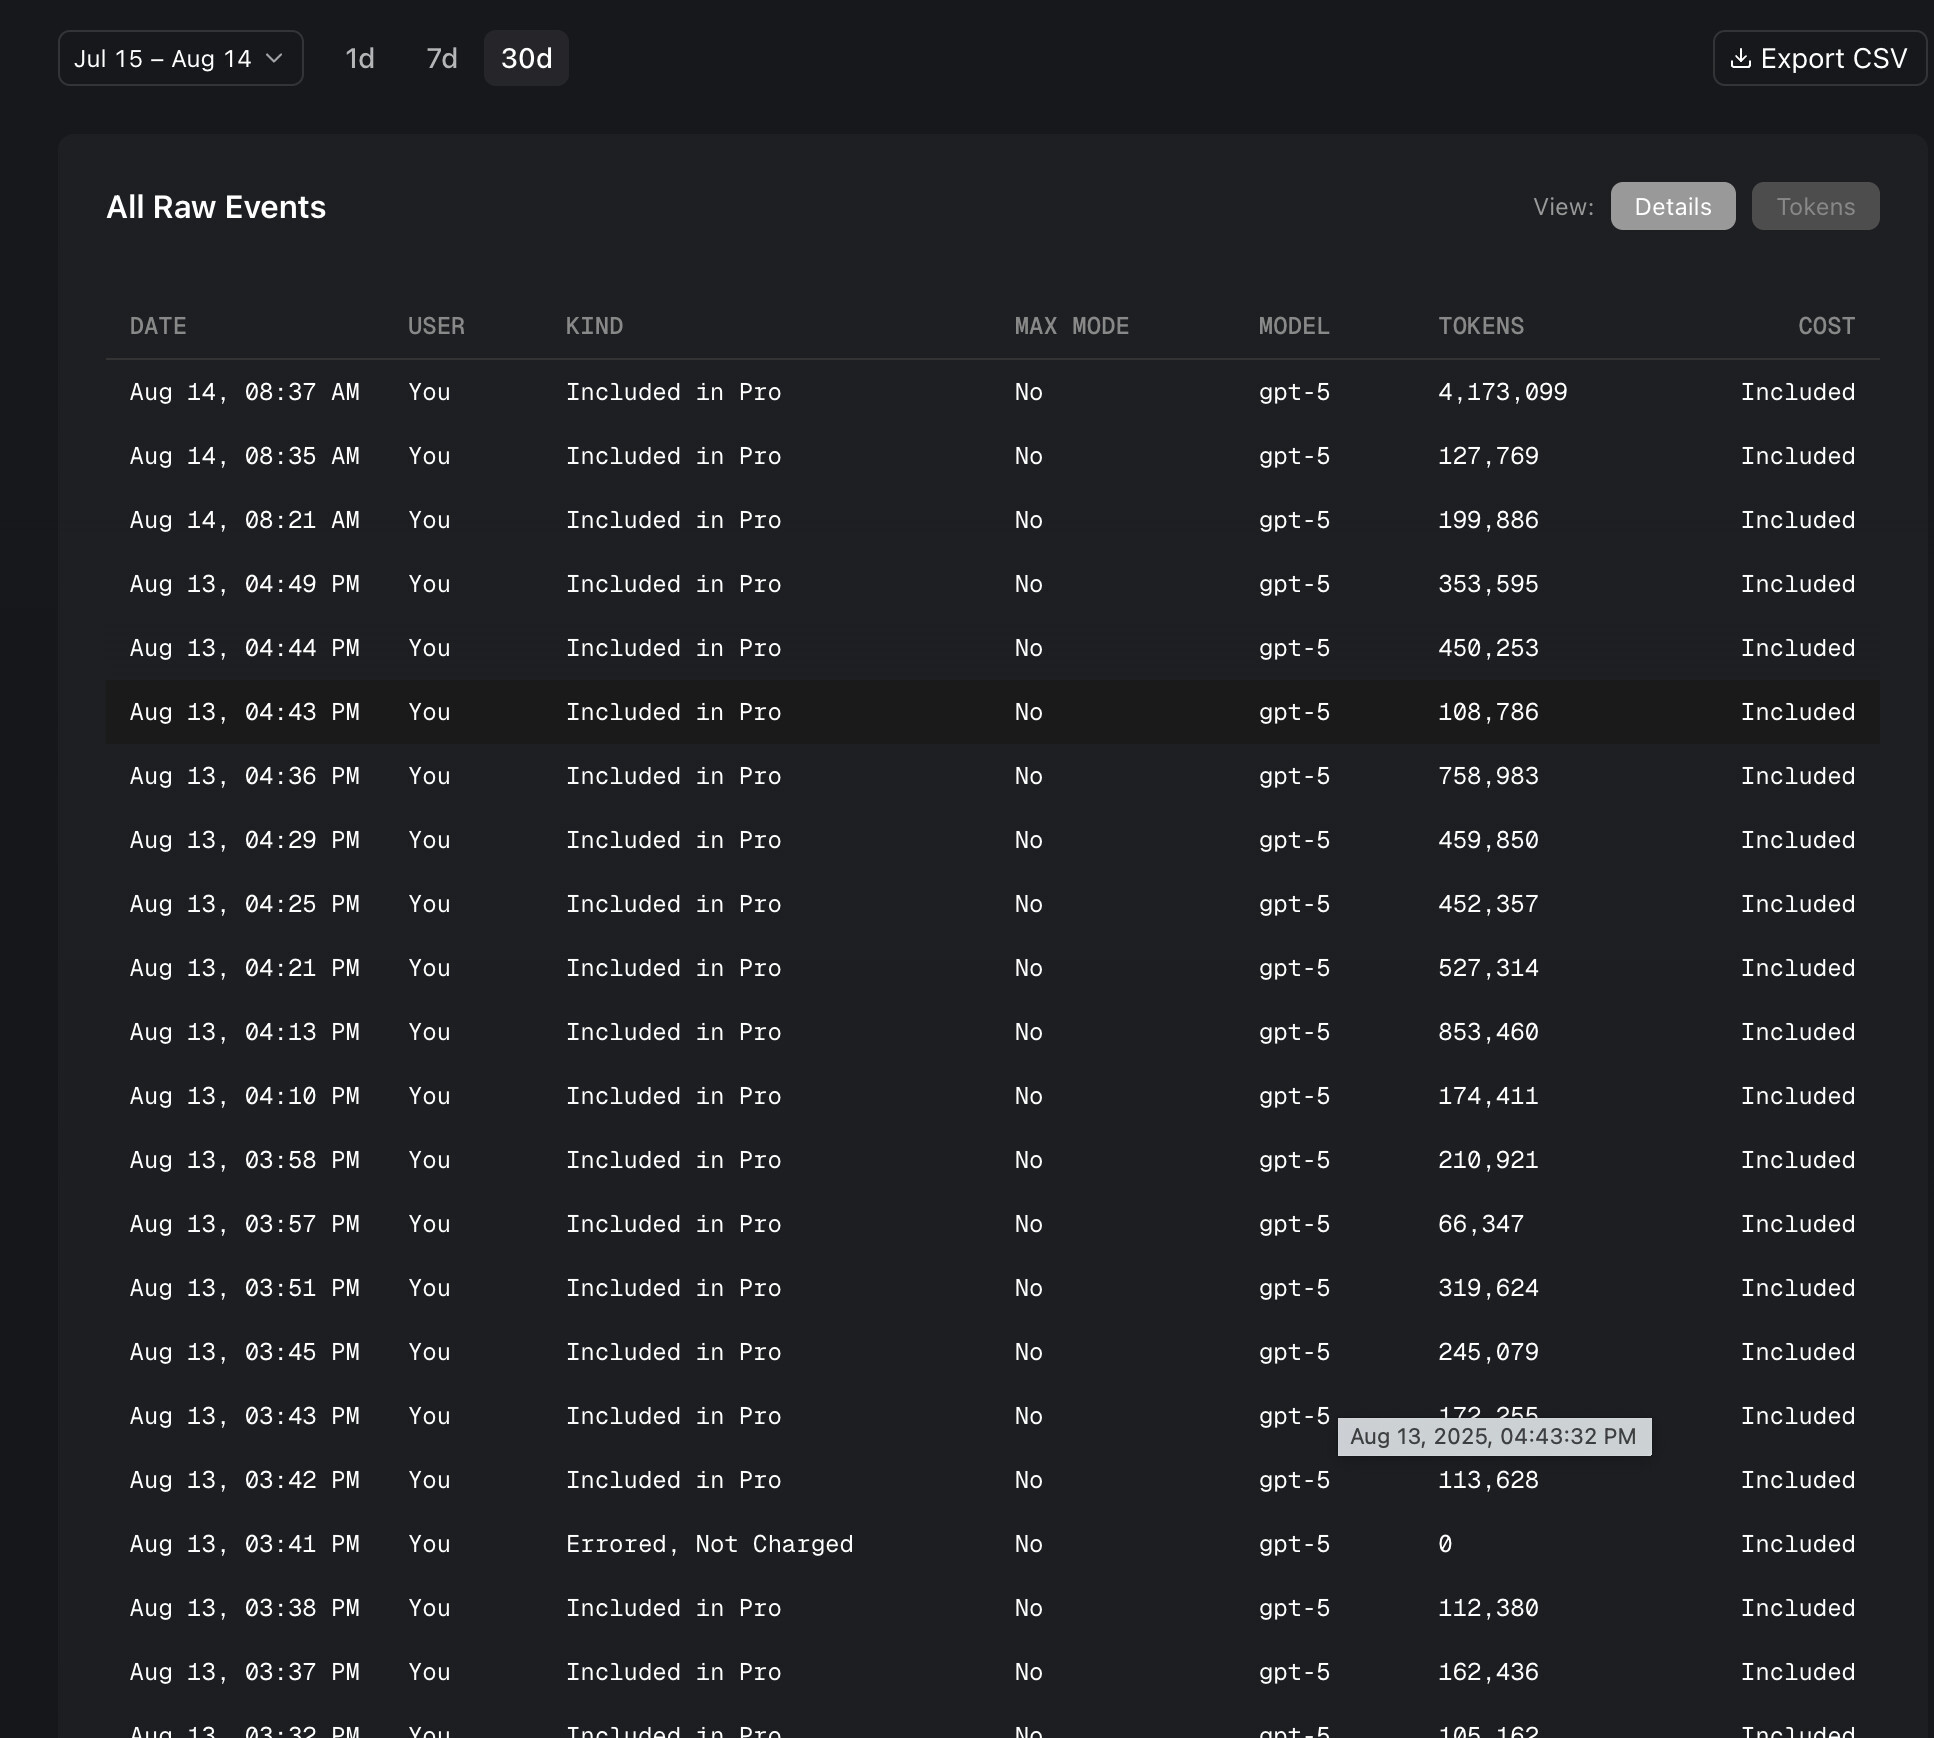Click the chevron in the date range selector

274,58
